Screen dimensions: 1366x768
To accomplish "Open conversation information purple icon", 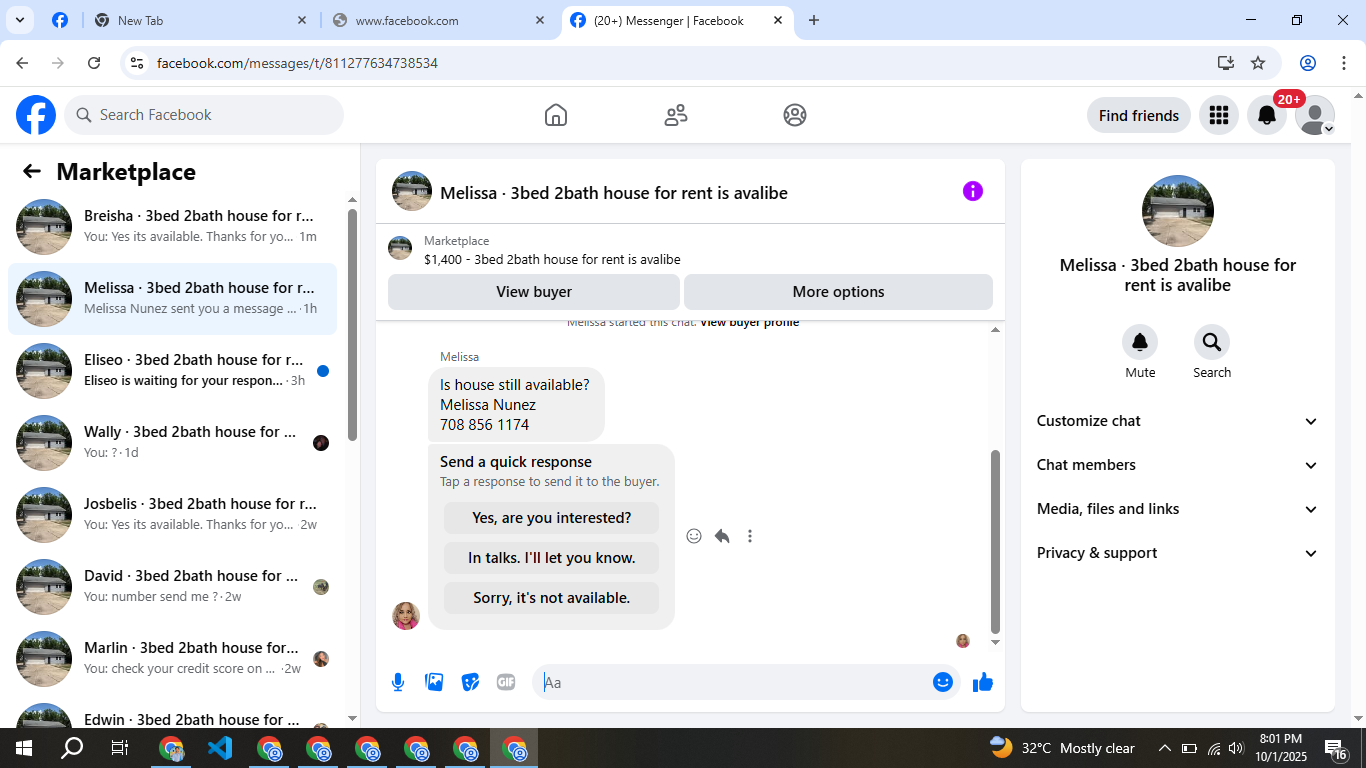I will pos(973,191).
